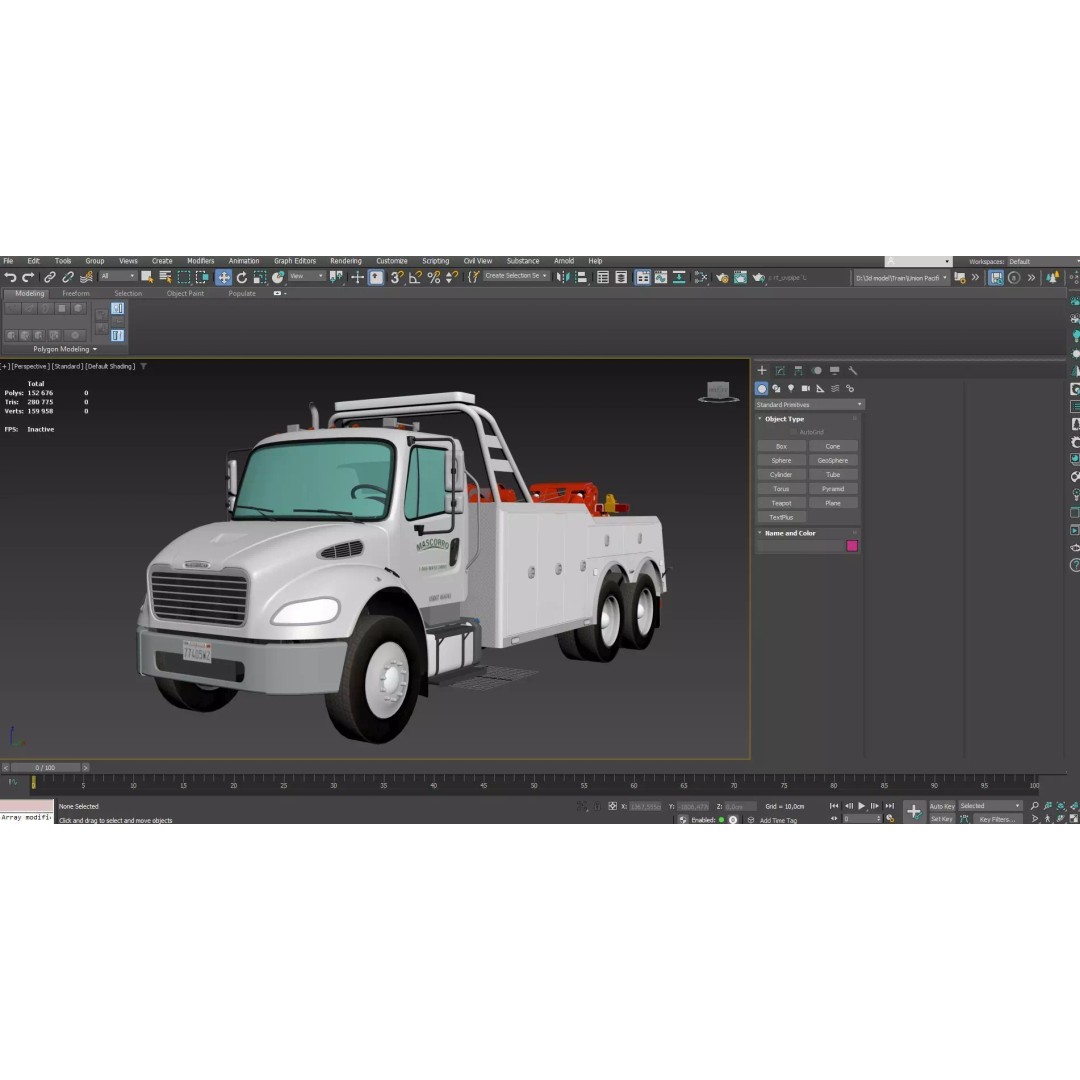
Task: Open the Scene Explorer icon
Action: 603,278
